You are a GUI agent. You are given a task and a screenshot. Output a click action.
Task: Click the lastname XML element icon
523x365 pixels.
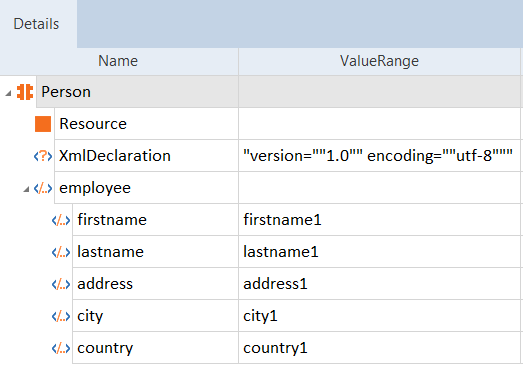click(61, 252)
